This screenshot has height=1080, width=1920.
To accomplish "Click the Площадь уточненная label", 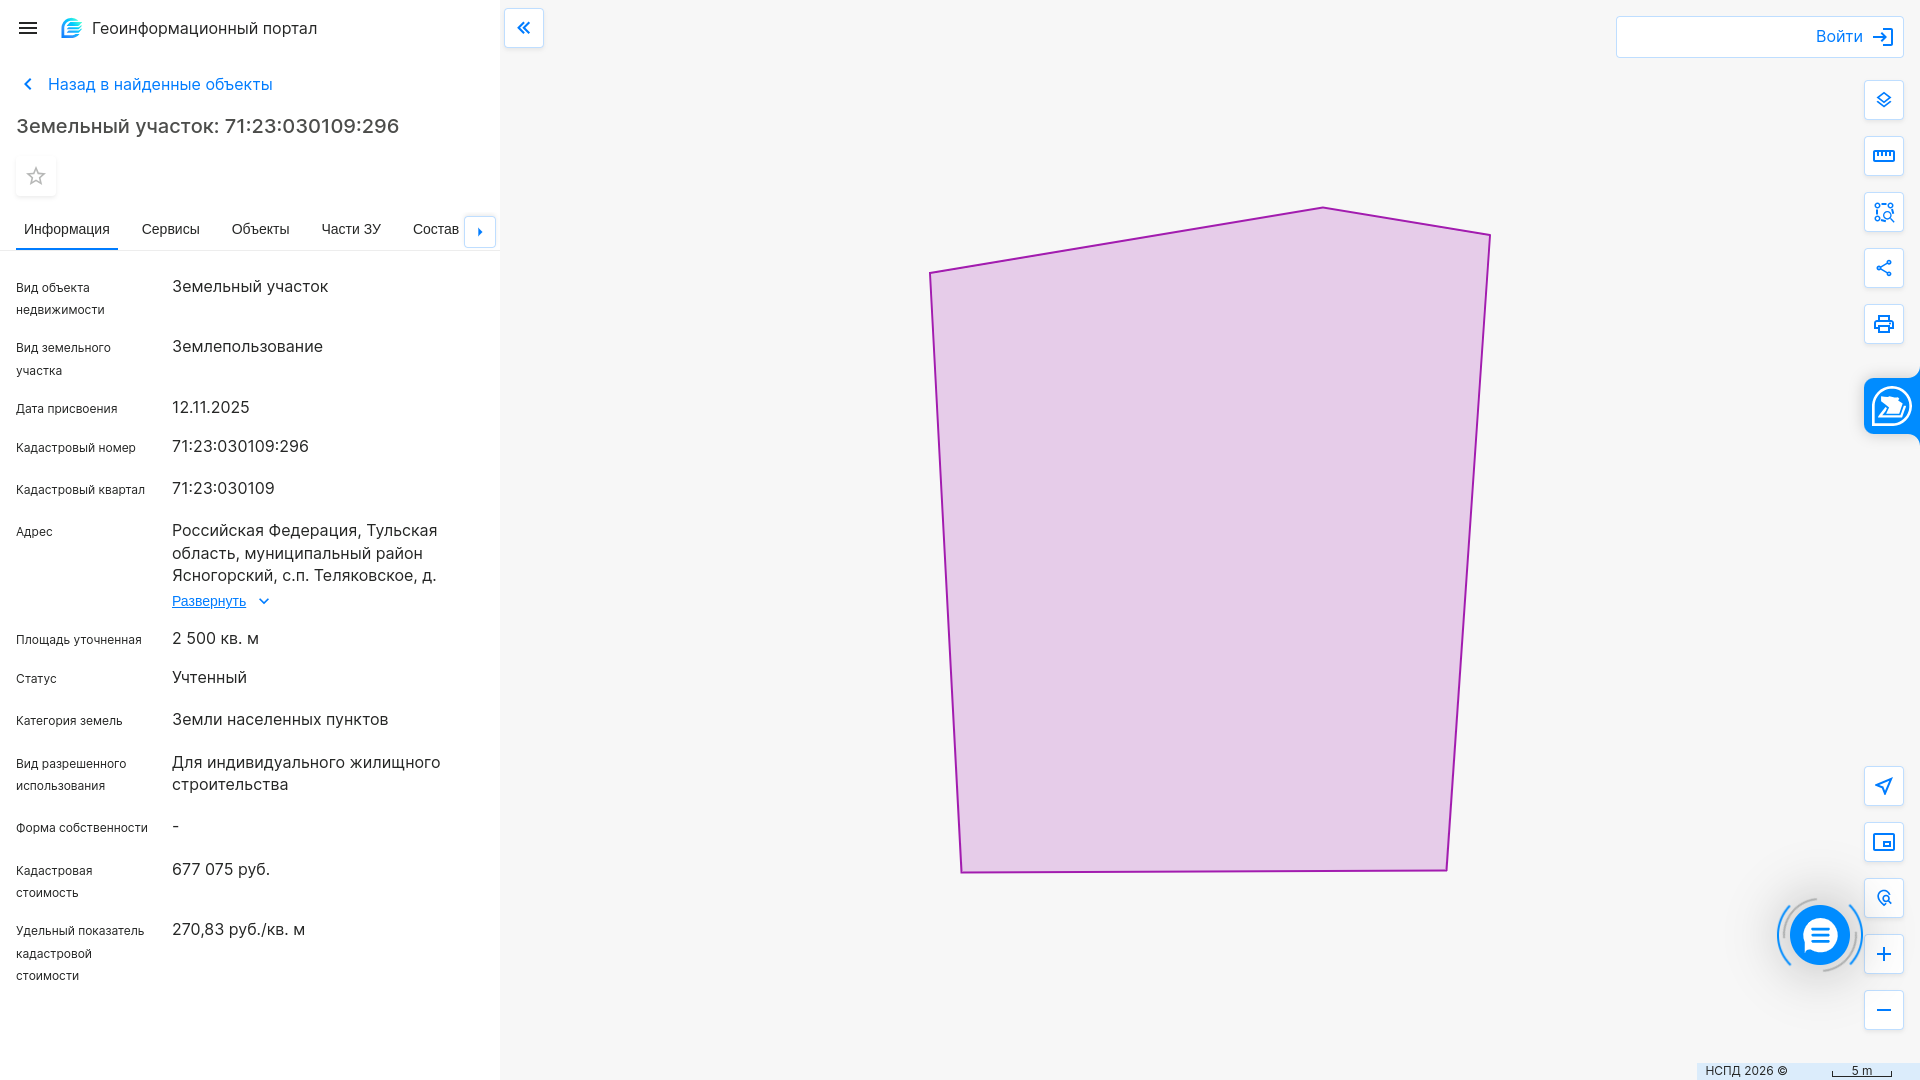I will point(79,640).
